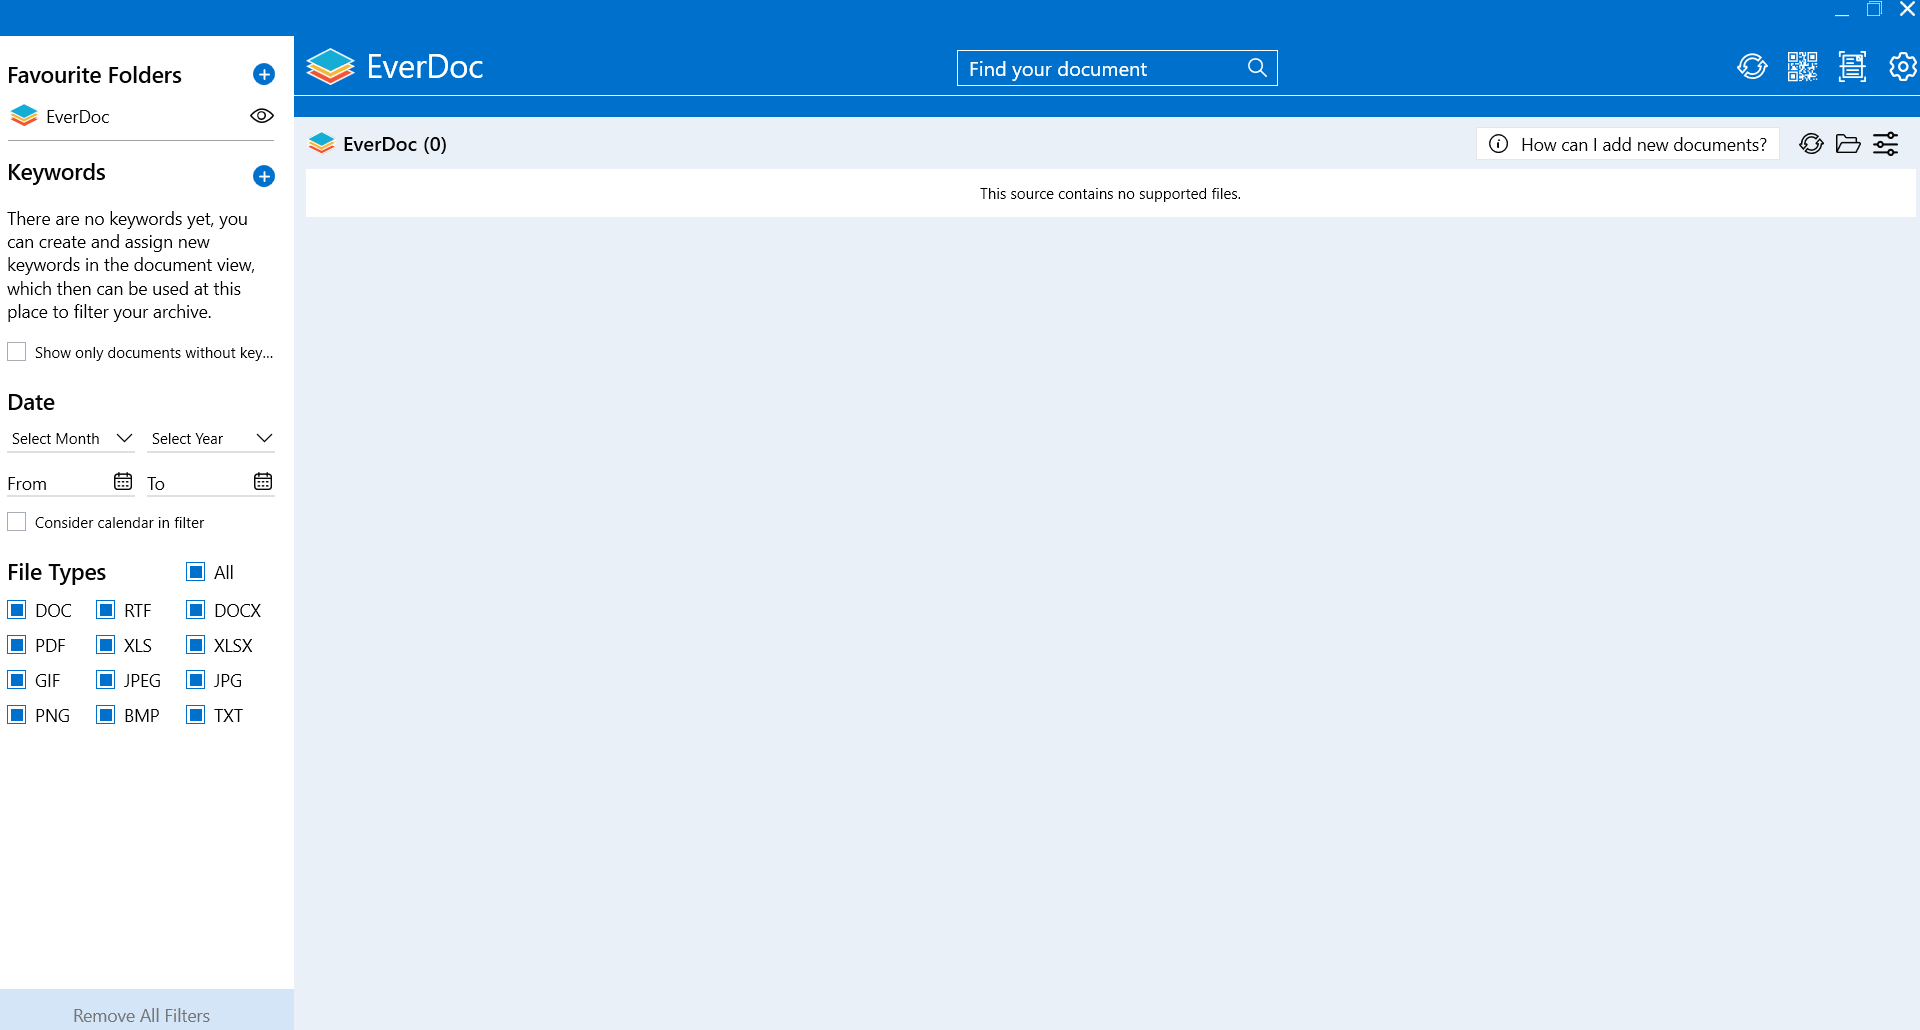Viewport: 1920px width, 1030px height.
Task: Open the source folder icon
Action: pos(1848,144)
